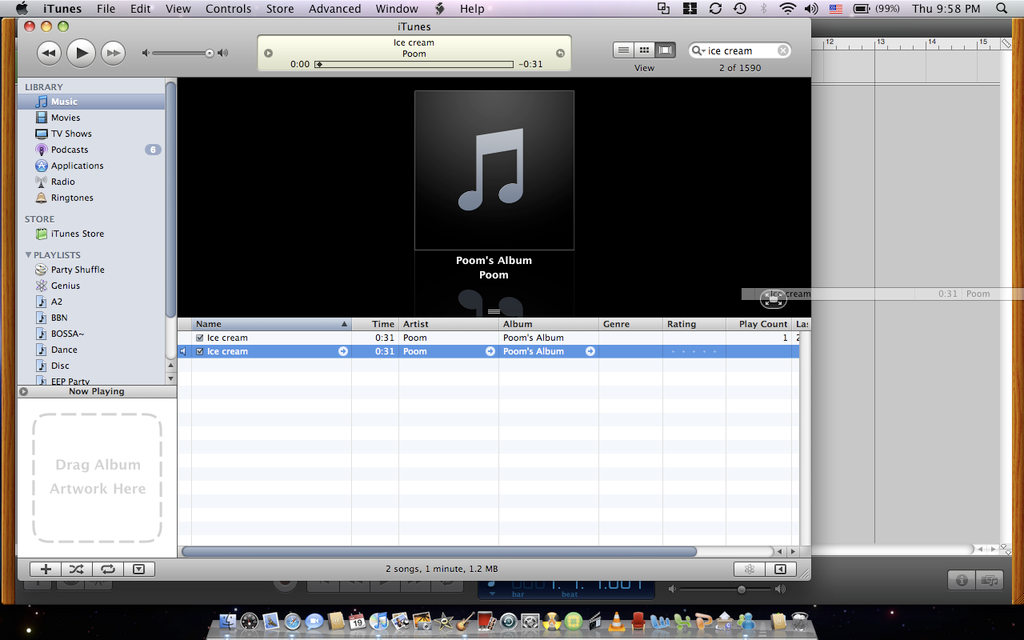Open the Wi-Fi status menu

788,8
